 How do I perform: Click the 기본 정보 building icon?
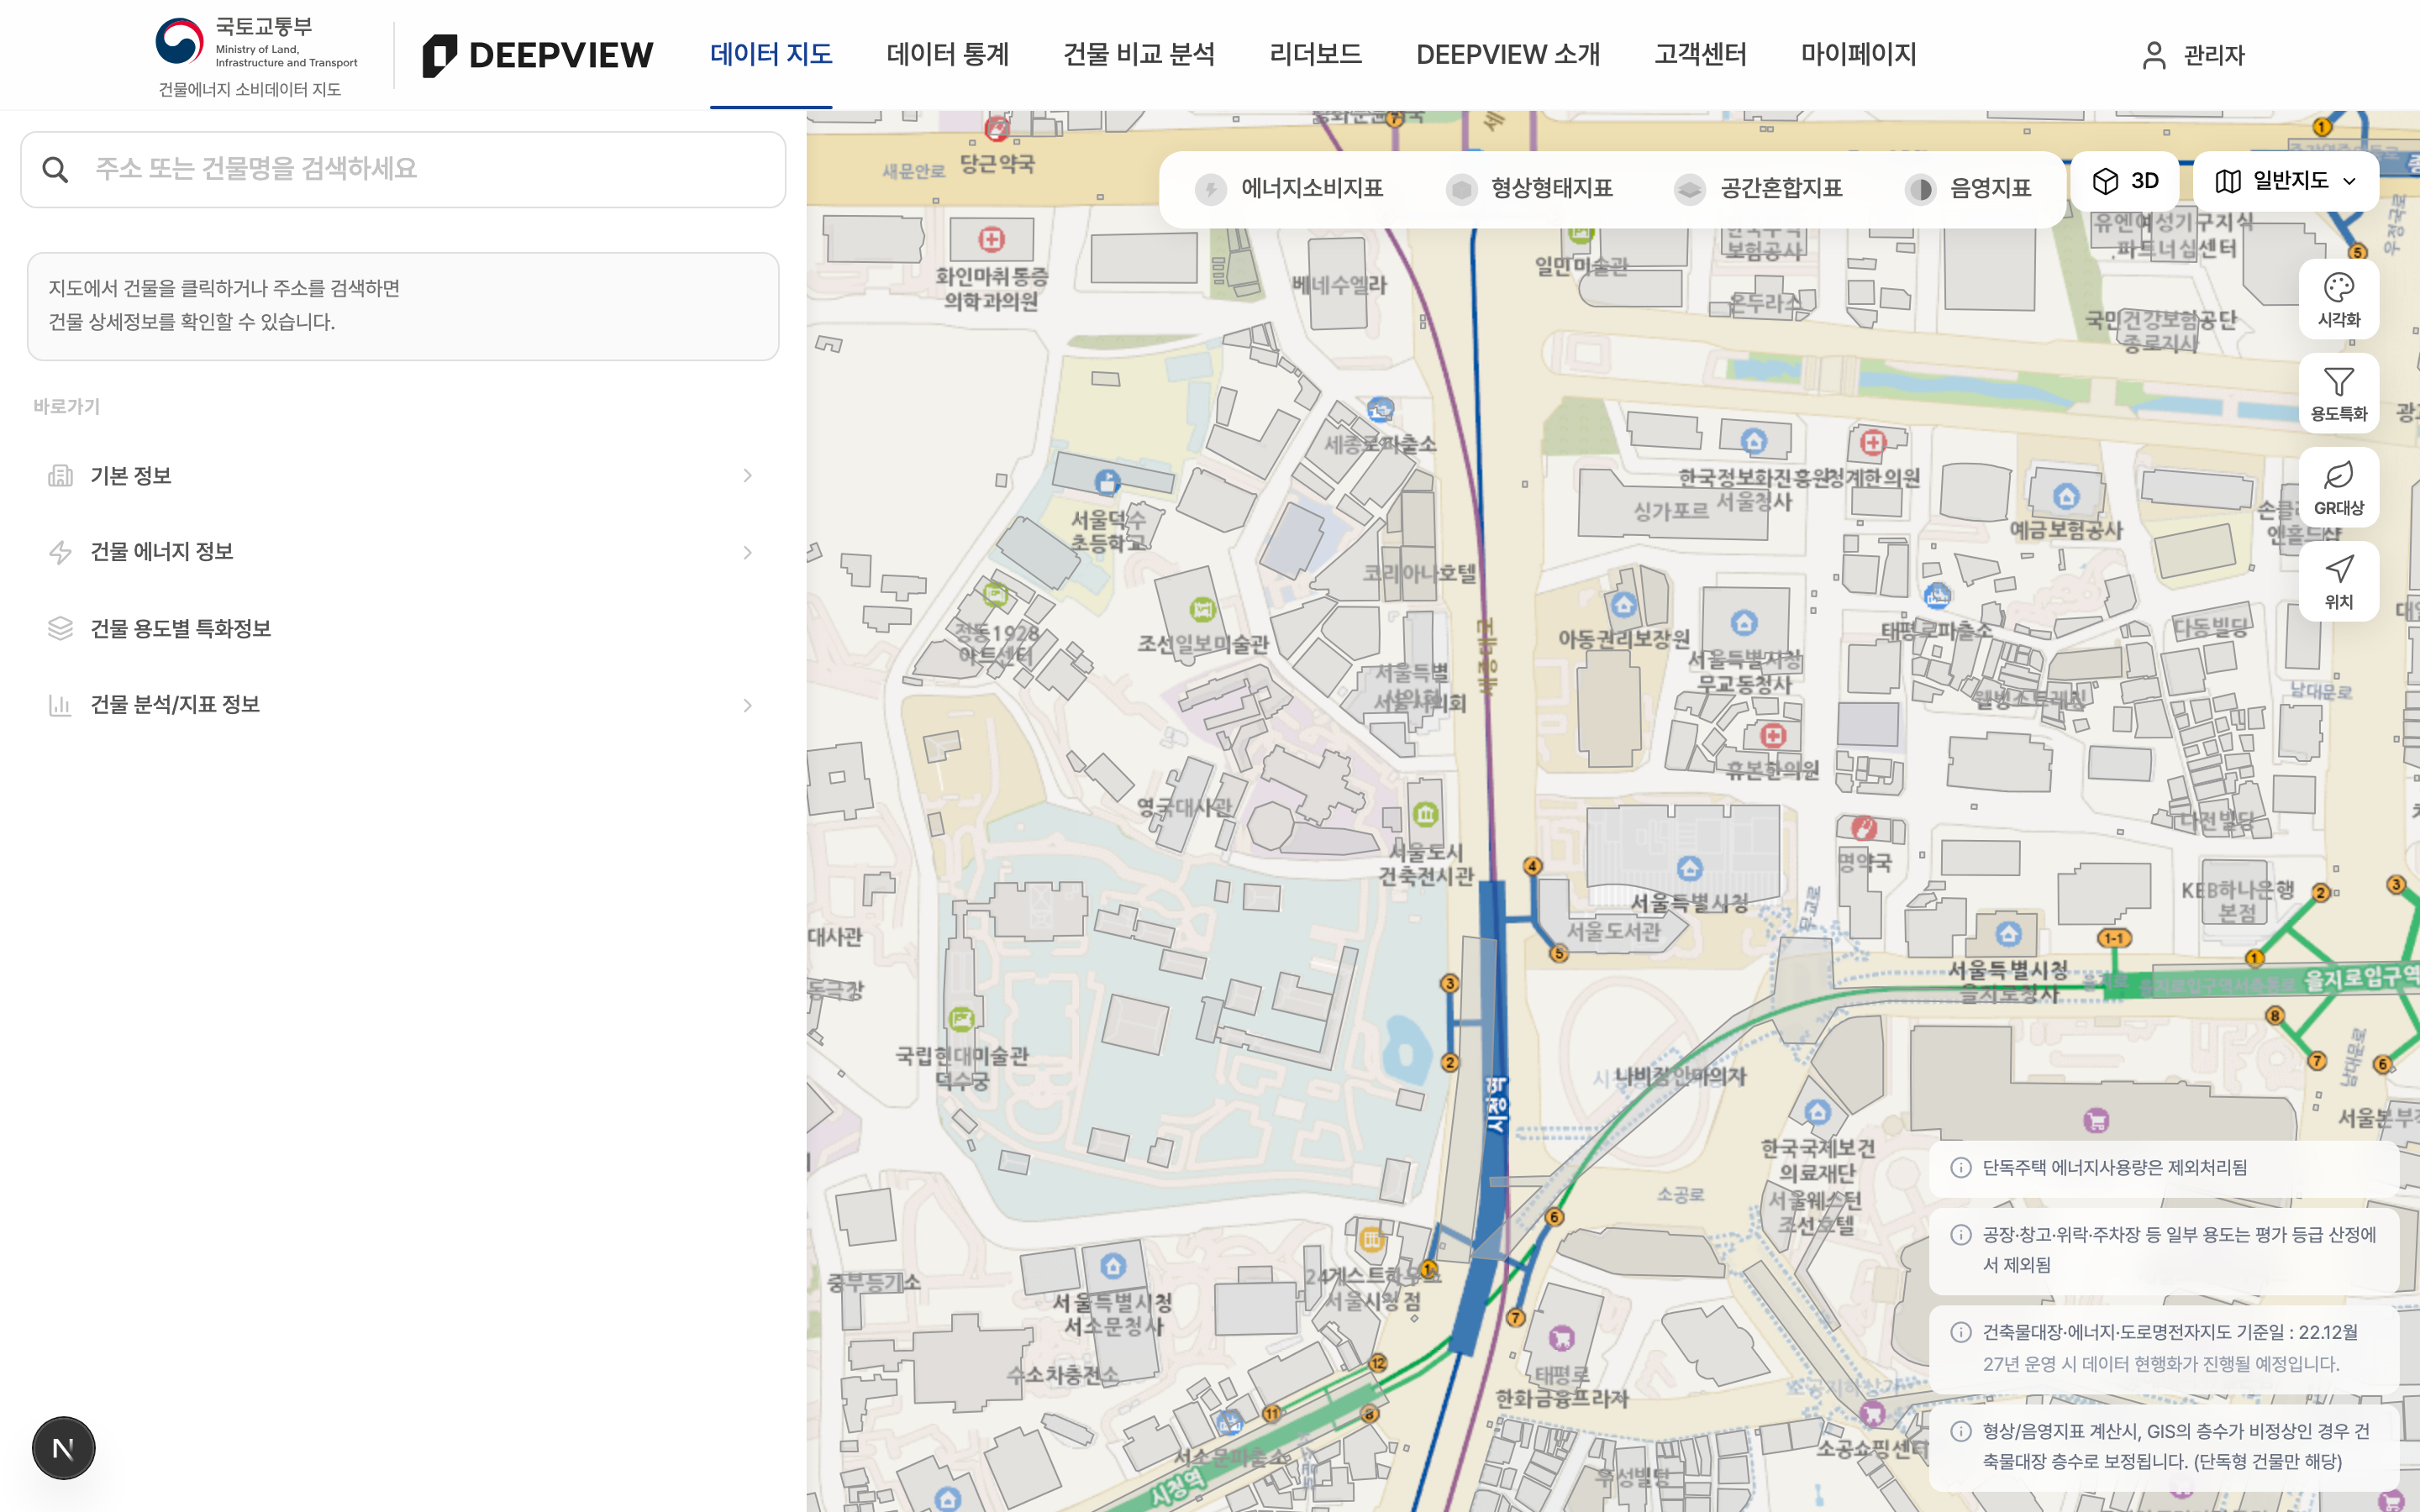click(61, 476)
